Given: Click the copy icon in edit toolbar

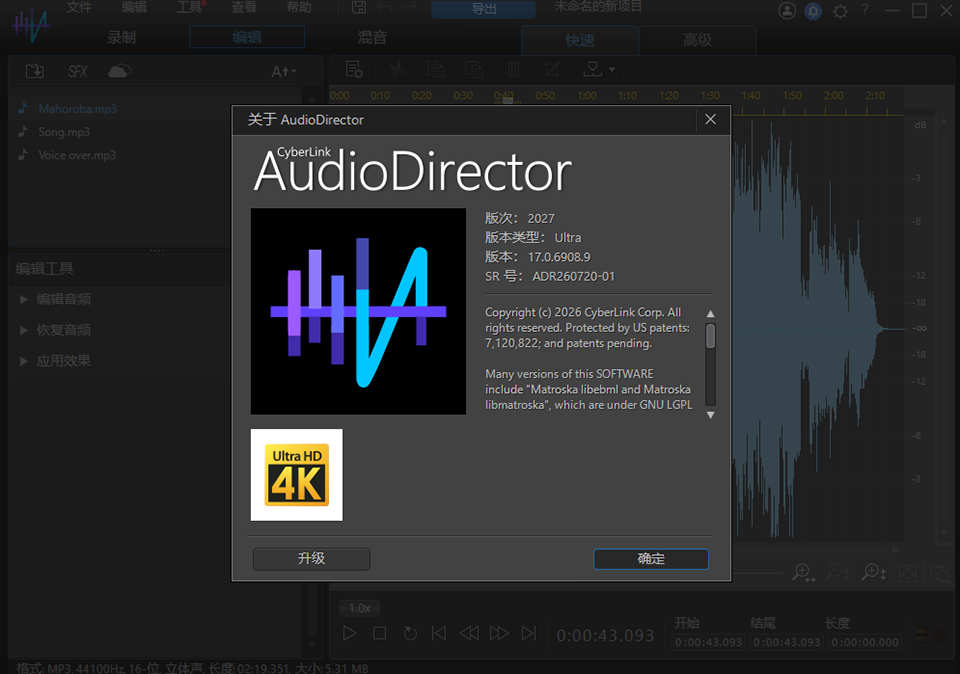Looking at the screenshot, I should (x=435, y=70).
